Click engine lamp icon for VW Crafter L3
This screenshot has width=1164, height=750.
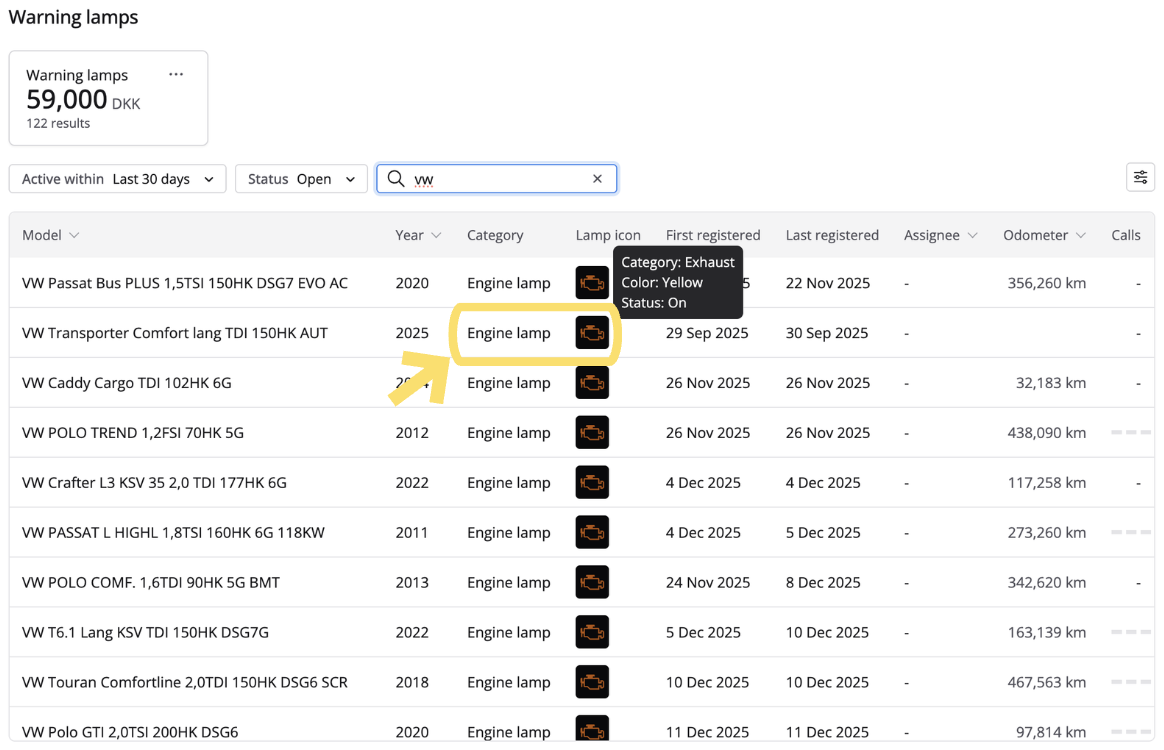point(592,483)
